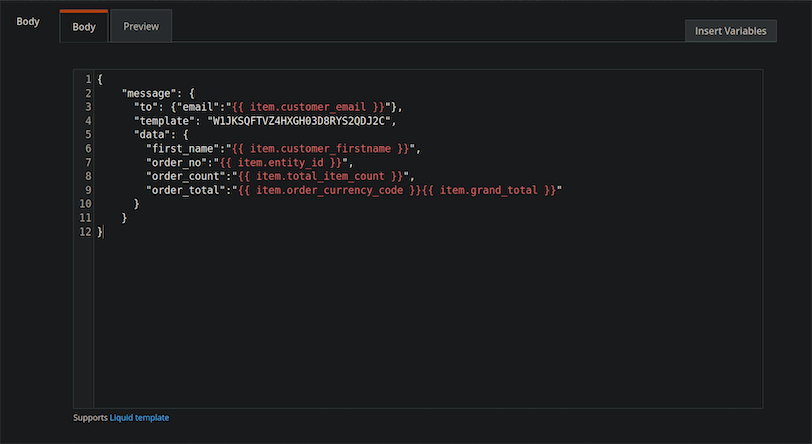Screen dimensions: 812x444
Task: Click the "order_count" key text
Action: (185, 176)
